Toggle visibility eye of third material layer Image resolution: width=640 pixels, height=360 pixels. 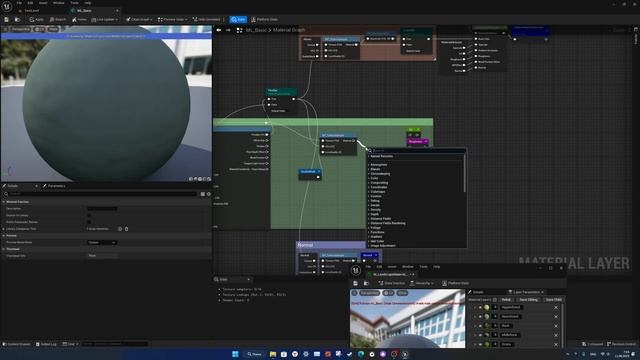point(480,326)
